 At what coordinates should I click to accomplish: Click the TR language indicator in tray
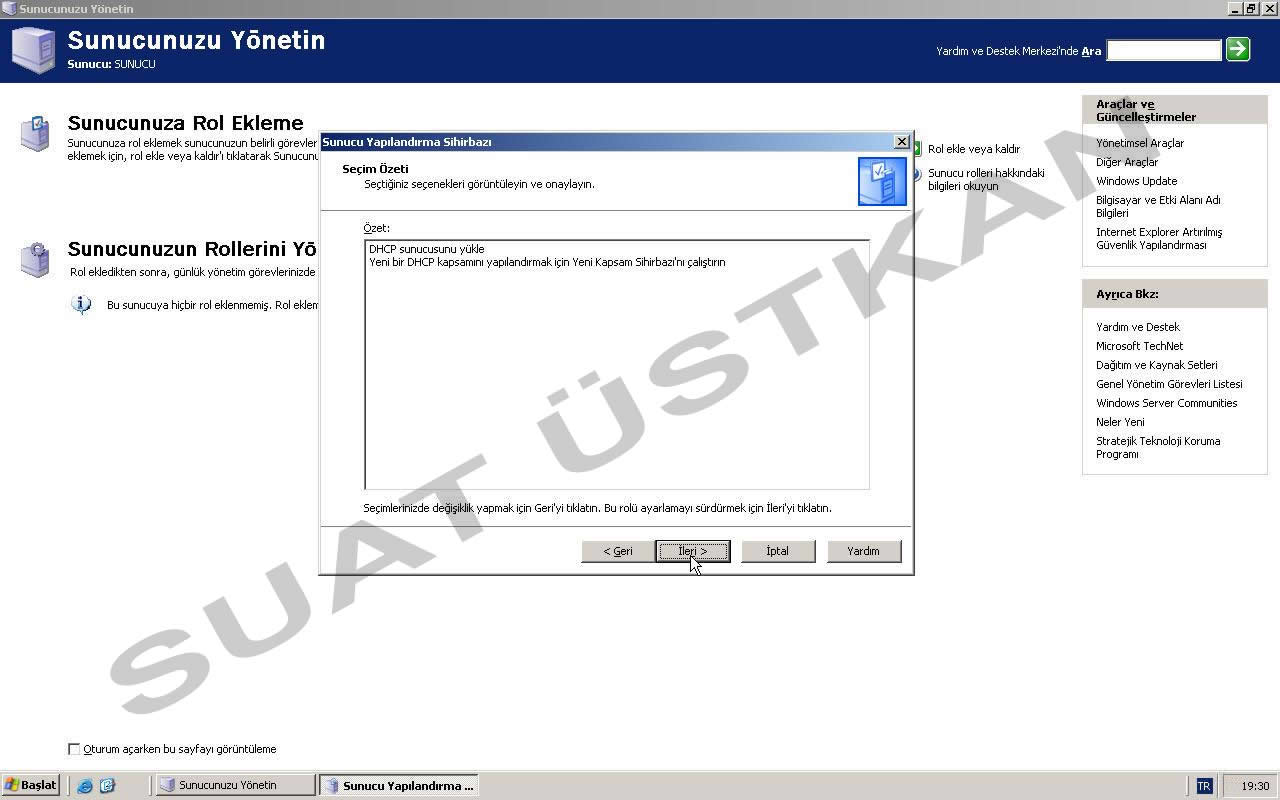[x=1204, y=786]
